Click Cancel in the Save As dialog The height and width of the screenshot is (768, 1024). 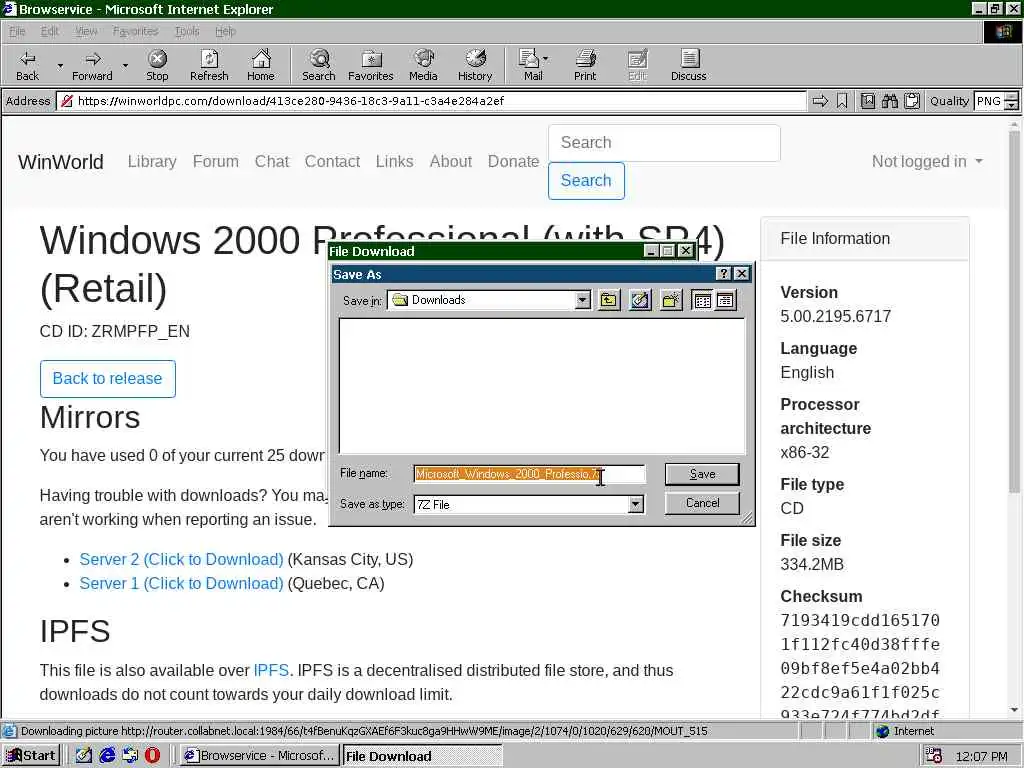click(x=702, y=503)
